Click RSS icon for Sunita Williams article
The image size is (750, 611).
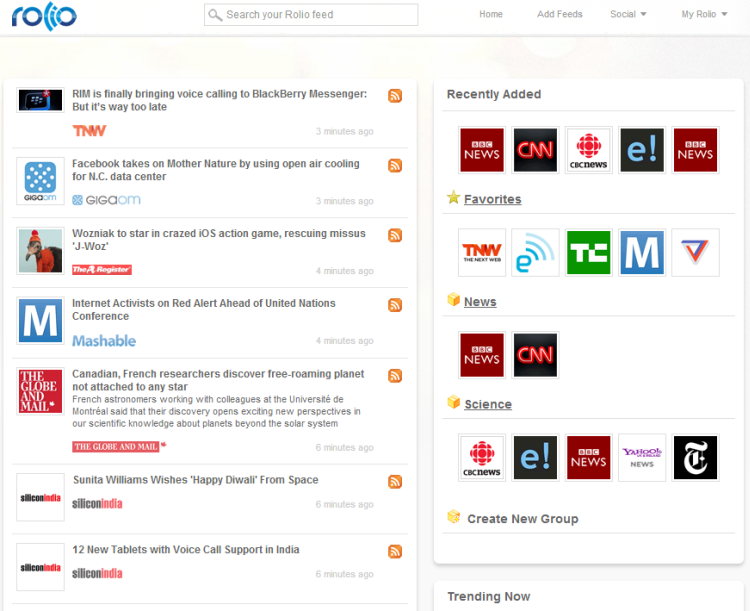tap(395, 482)
